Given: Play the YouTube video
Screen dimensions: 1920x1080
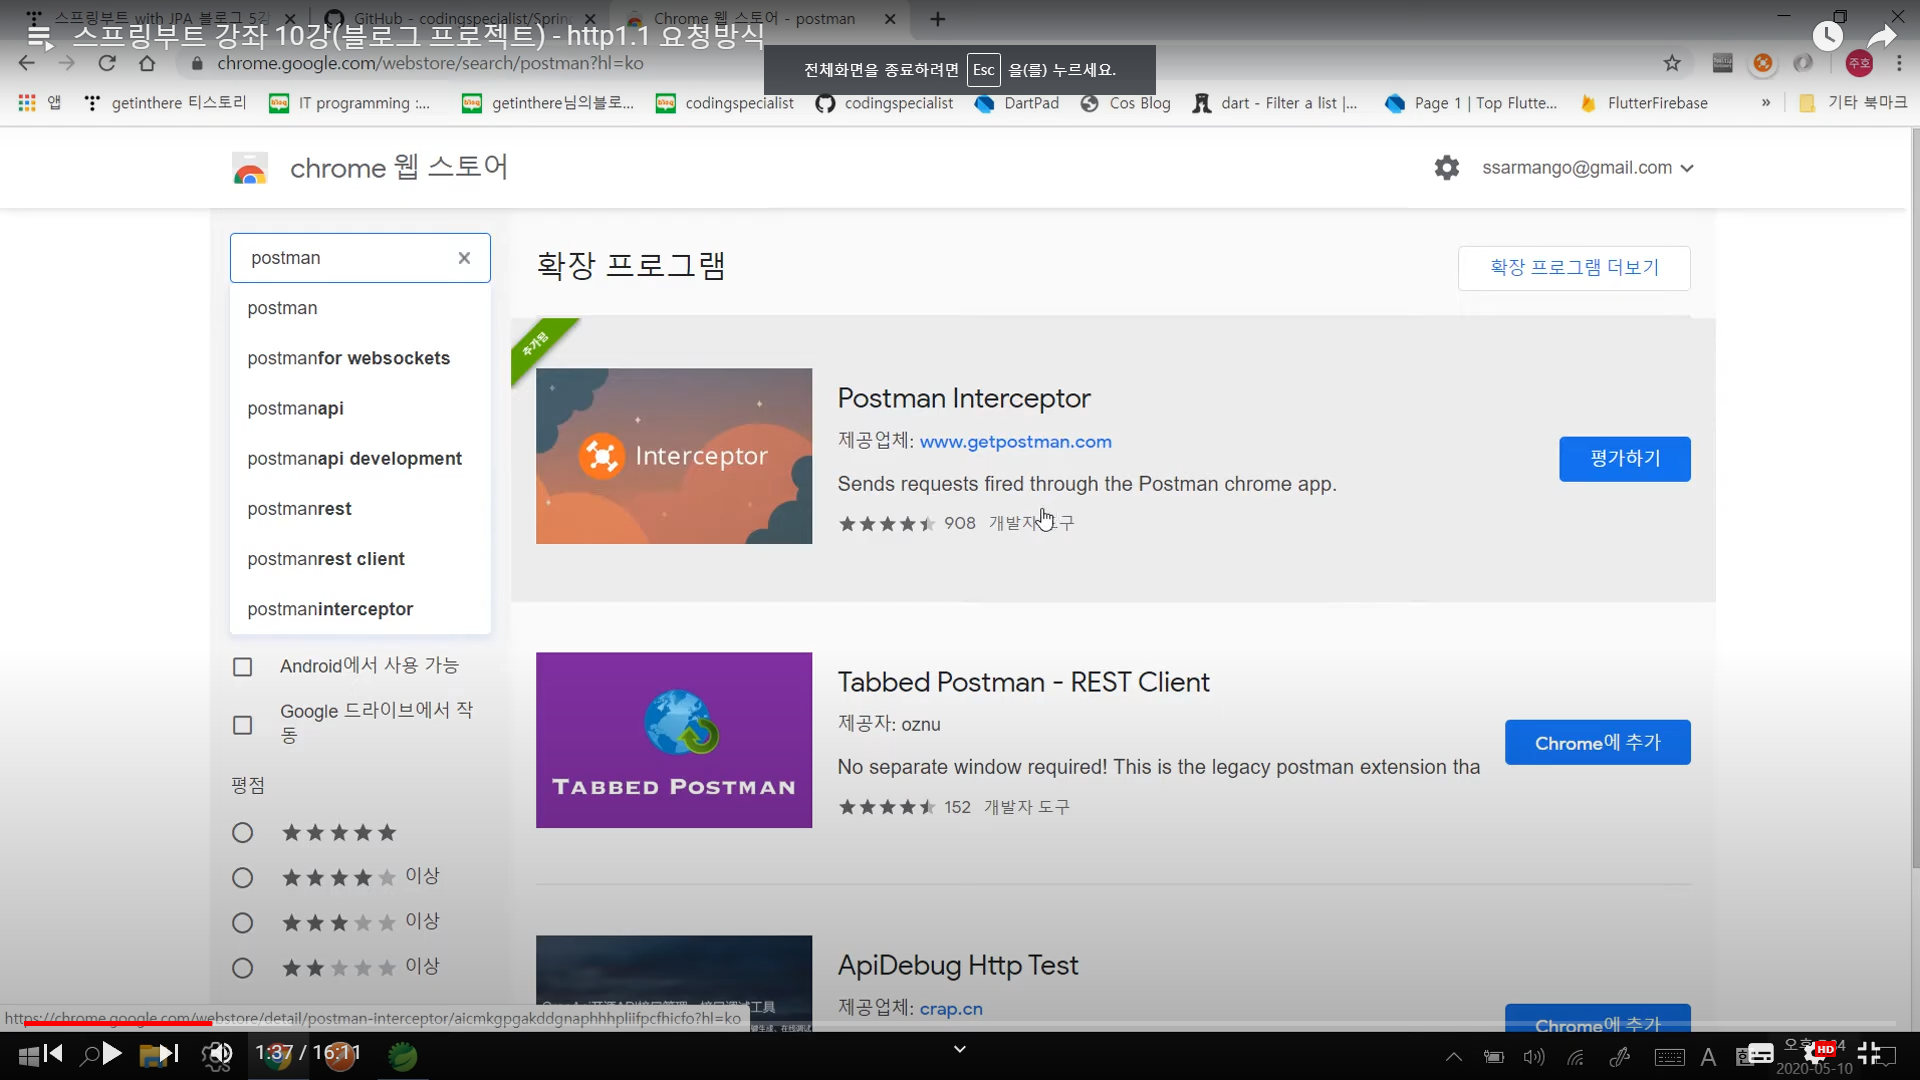Looking at the screenshot, I should tap(112, 1053).
